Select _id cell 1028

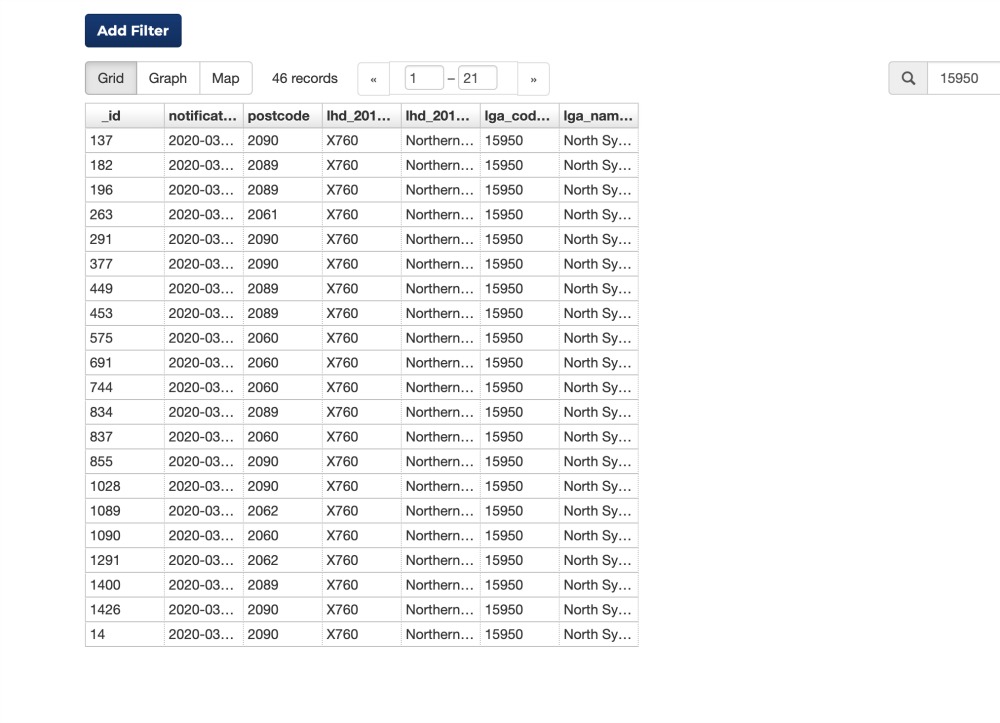pos(124,486)
